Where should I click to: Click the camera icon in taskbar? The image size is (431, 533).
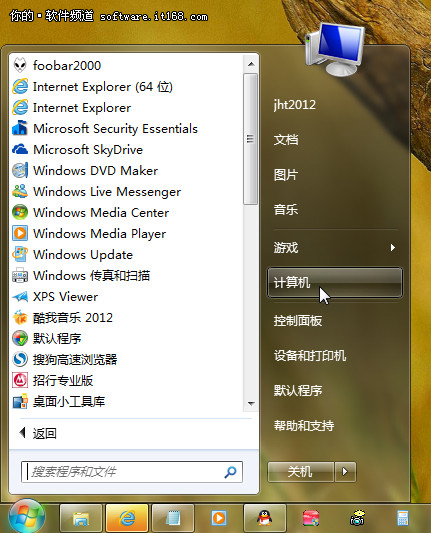click(x=357, y=518)
